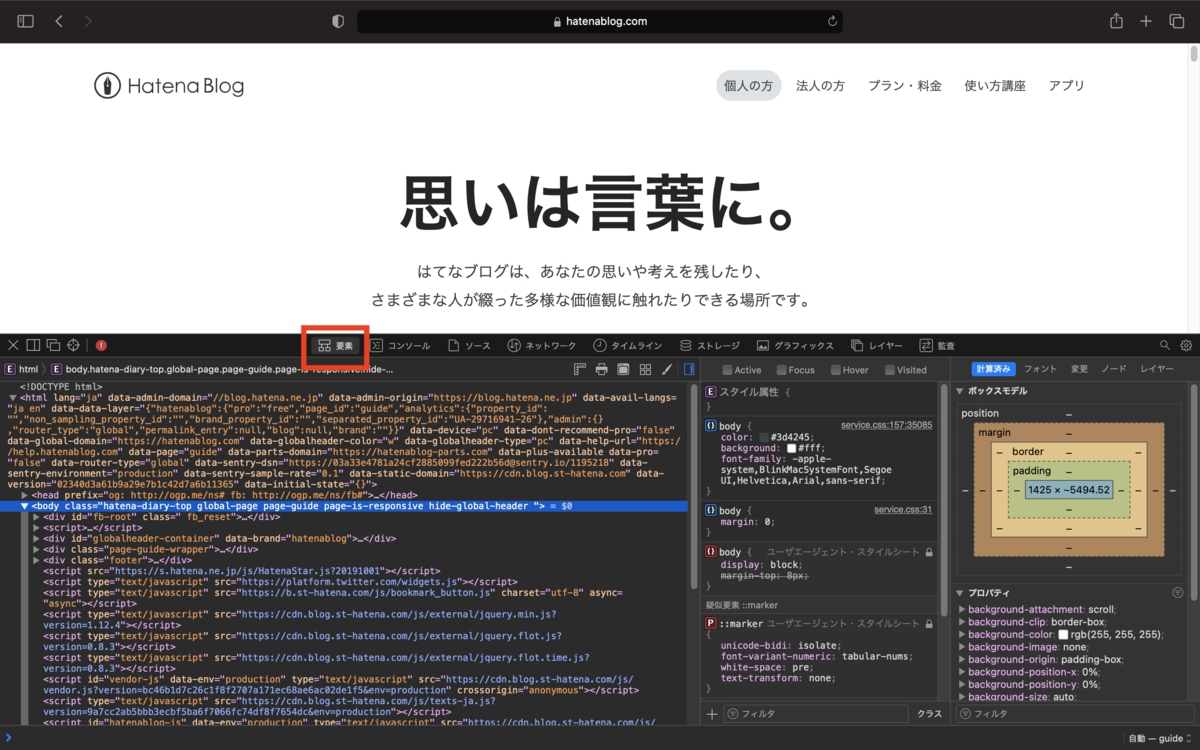The height and width of the screenshot is (750, 1200).
Task: Click the pencil quick-edit icon
Action: click(666, 368)
